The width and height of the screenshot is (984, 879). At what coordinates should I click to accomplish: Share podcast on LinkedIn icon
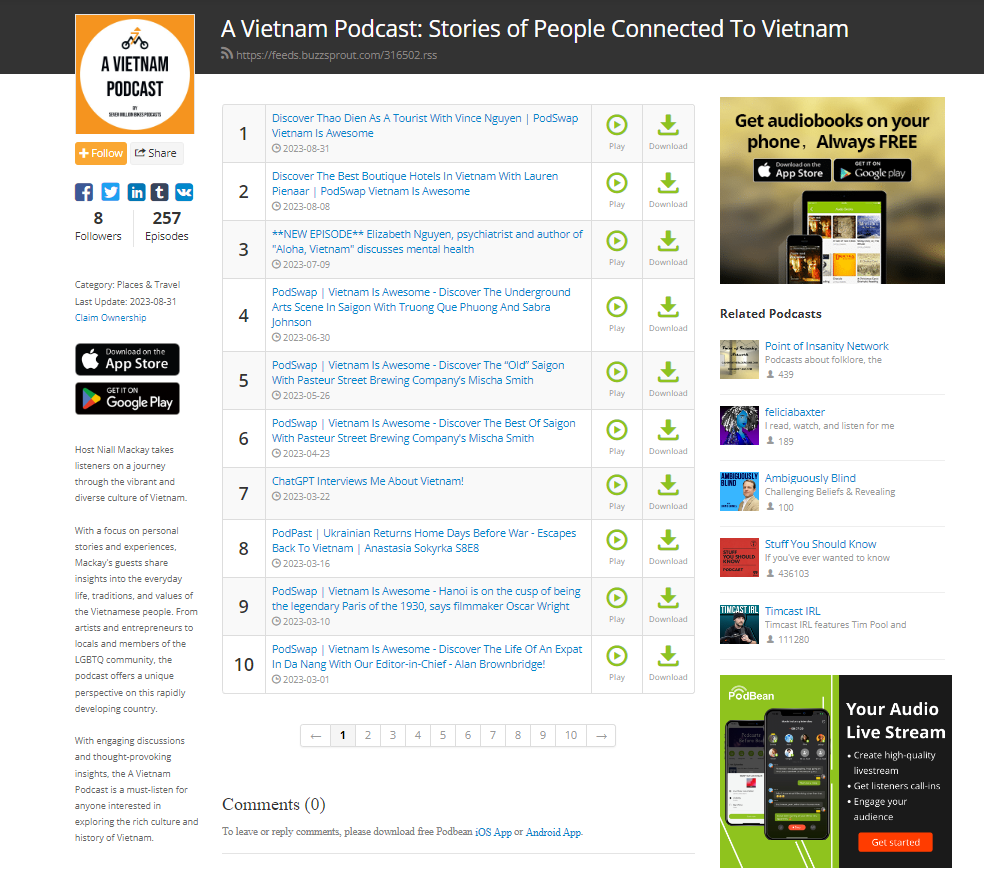(x=136, y=192)
